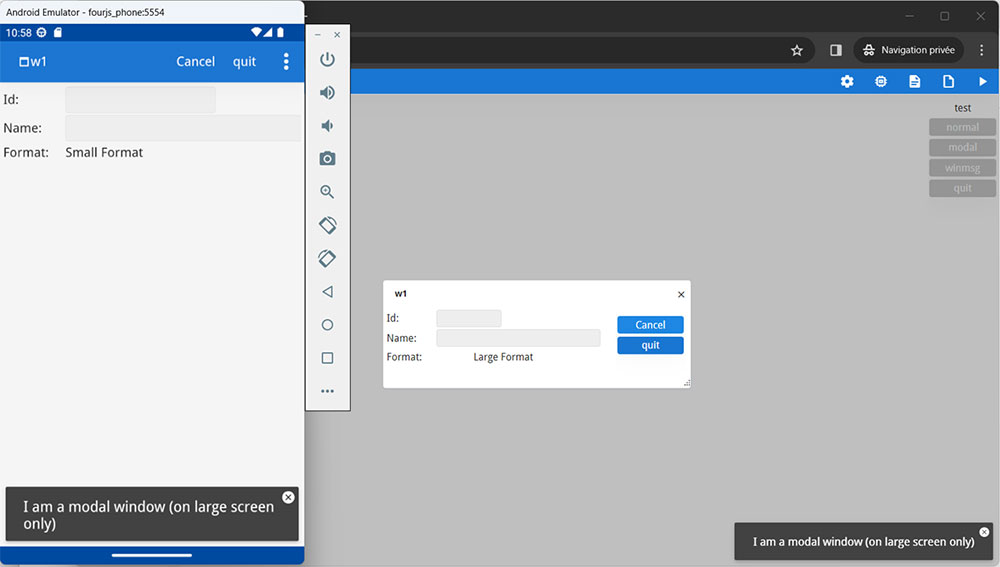Tap the emulator Home circle button
The width and height of the screenshot is (1000, 567).
click(327, 325)
